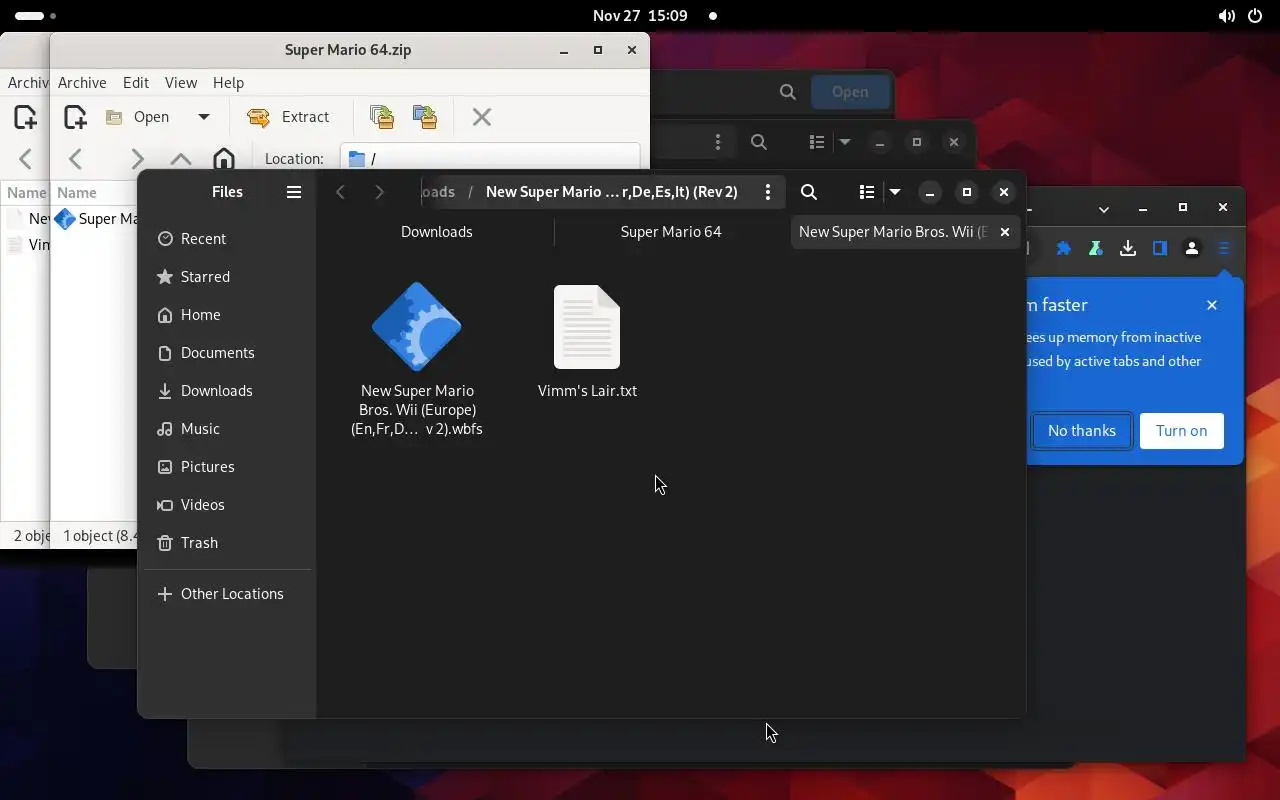Open Videos in Files sidebar
The image size is (1280, 800).
tap(227, 505)
